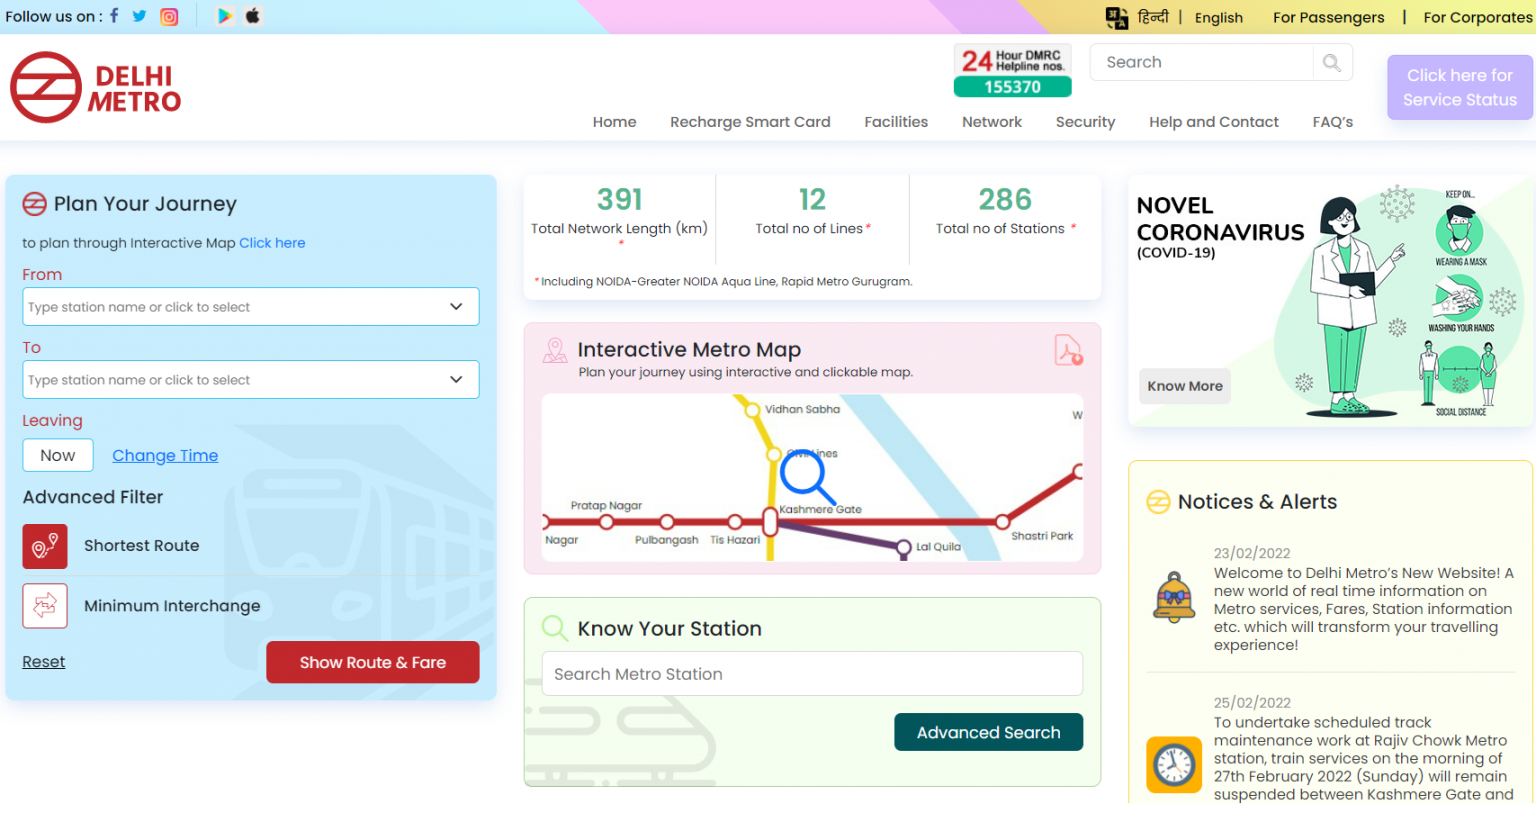1536x822 pixels.
Task: Click the language translate icon
Action: [1117, 17]
